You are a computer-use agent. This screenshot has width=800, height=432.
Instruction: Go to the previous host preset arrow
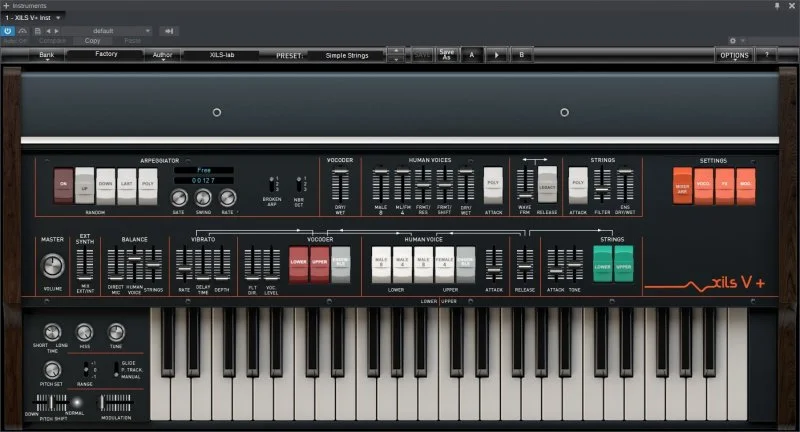pyautogui.click(x=48, y=31)
